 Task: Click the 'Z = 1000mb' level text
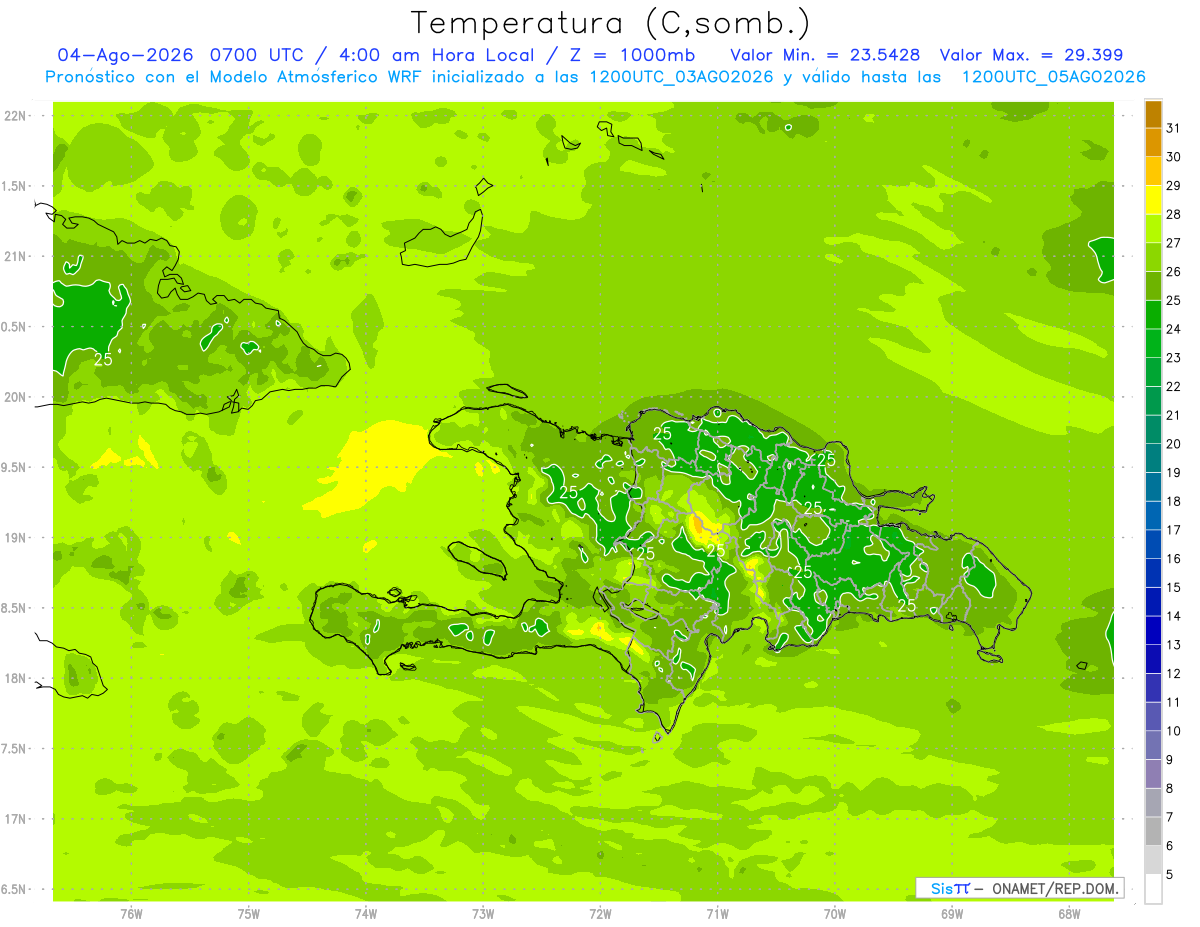(x=632, y=55)
